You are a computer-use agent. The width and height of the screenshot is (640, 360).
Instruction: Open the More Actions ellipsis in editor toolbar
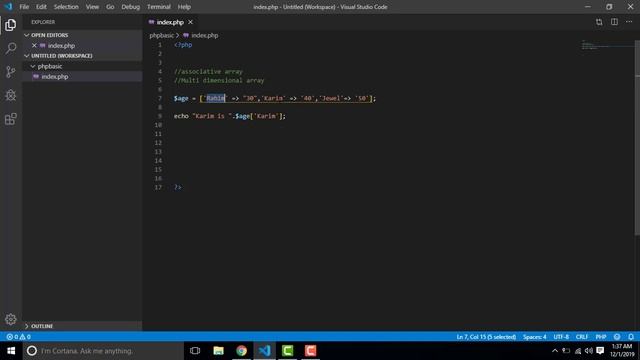[x=629, y=22]
